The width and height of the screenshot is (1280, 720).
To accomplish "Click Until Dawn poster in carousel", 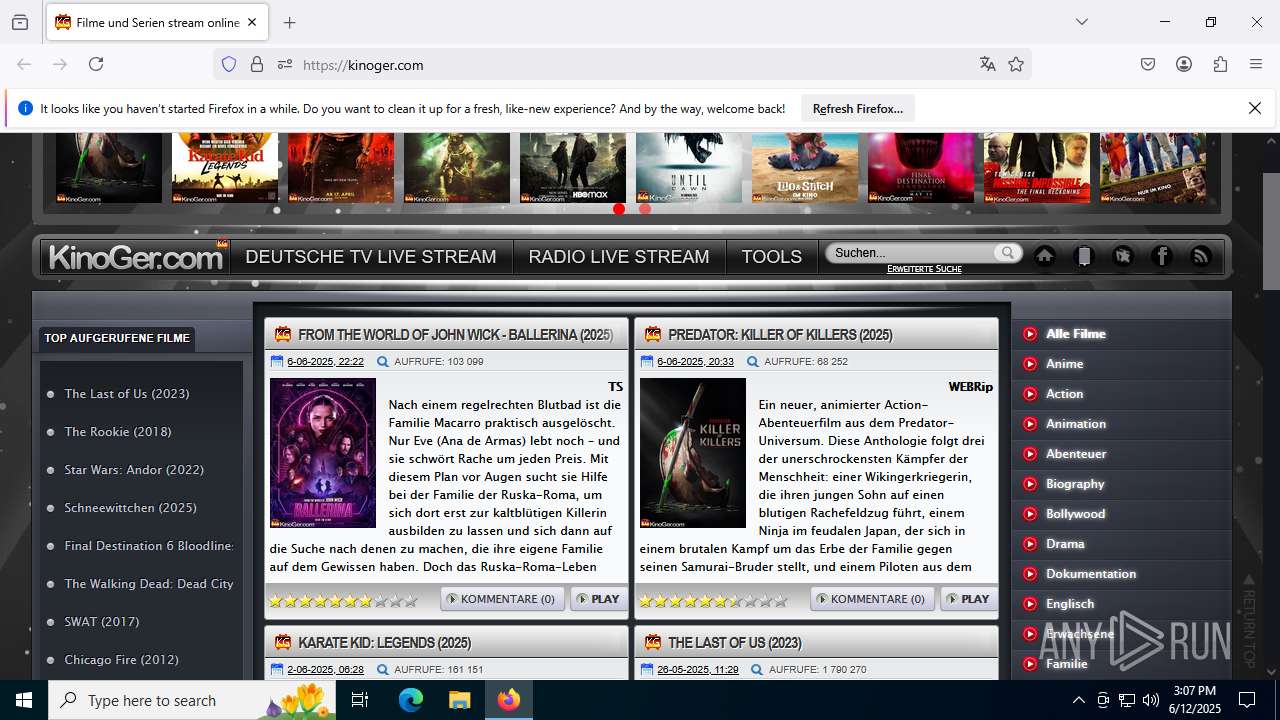I will [x=689, y=167].
